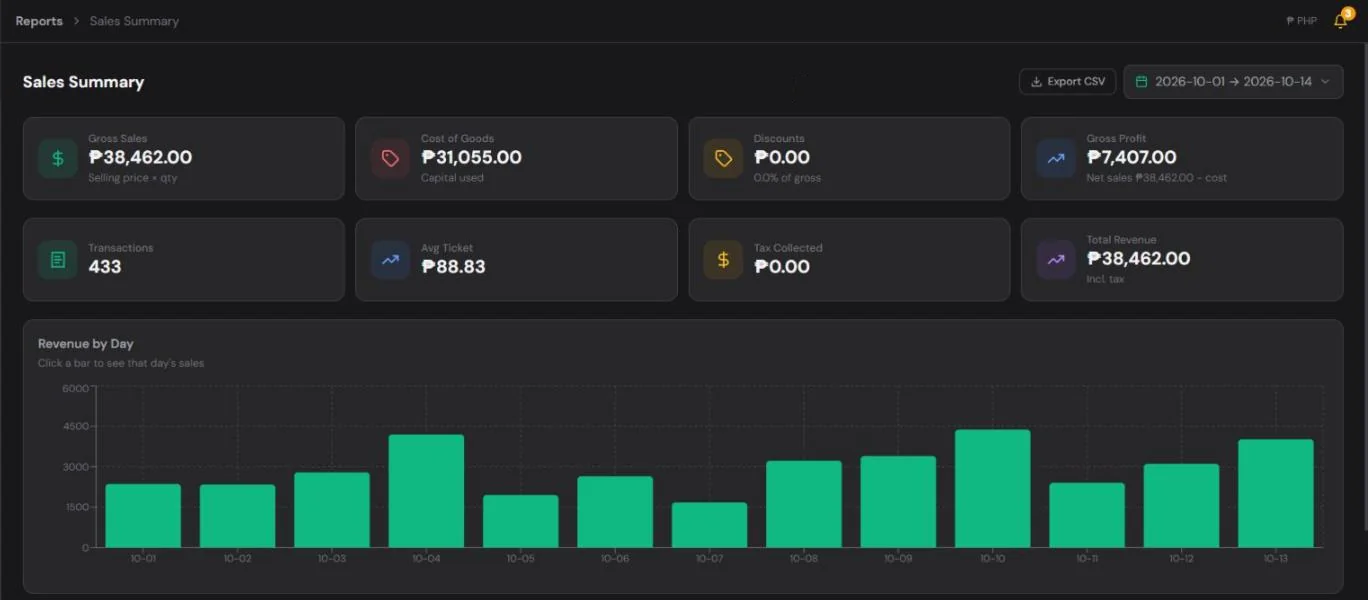Click the Revenue by Day heading

coord(86,343)
